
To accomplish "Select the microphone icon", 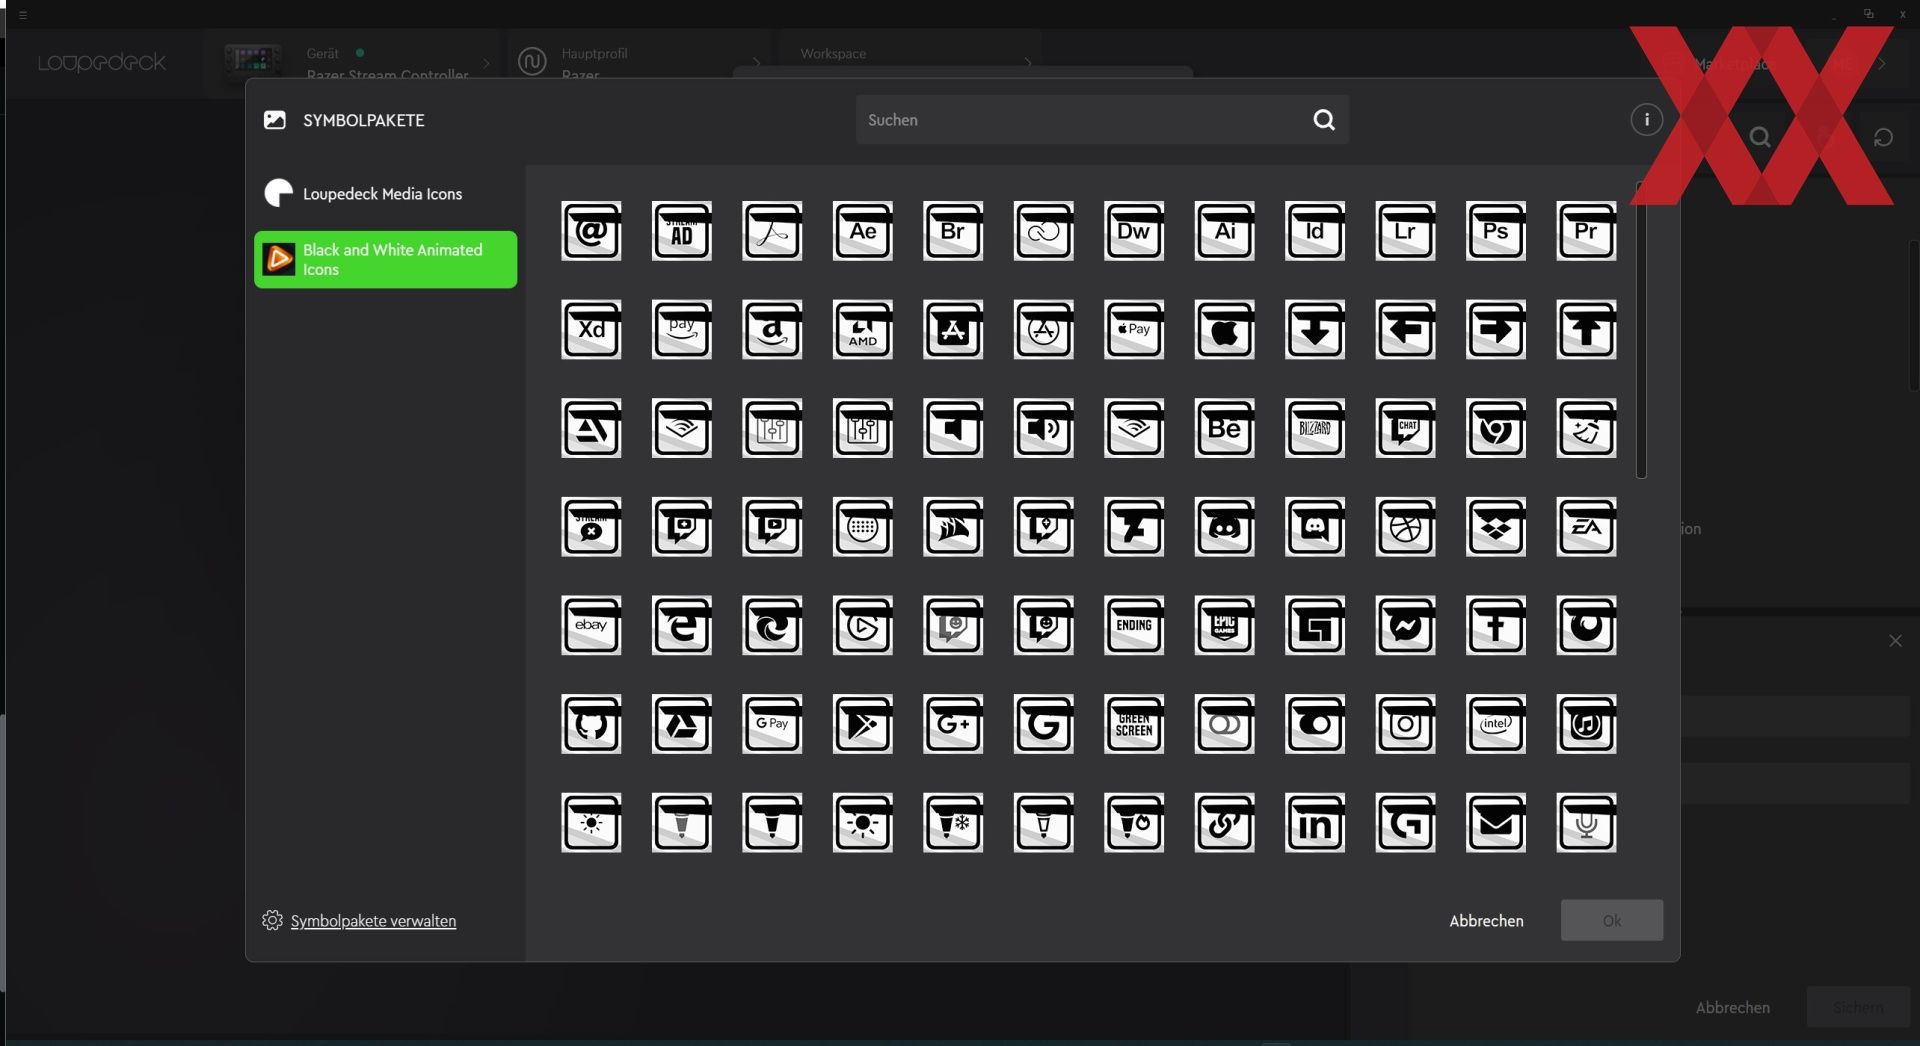I will pyautogui.click(x=1587, y=823).
